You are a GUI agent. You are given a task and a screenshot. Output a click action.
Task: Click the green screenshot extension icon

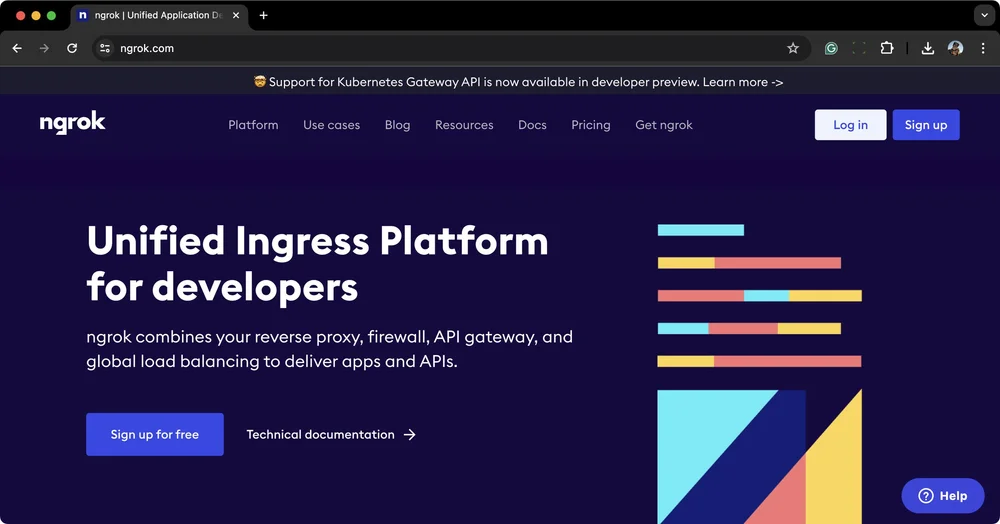pos(859,48)
